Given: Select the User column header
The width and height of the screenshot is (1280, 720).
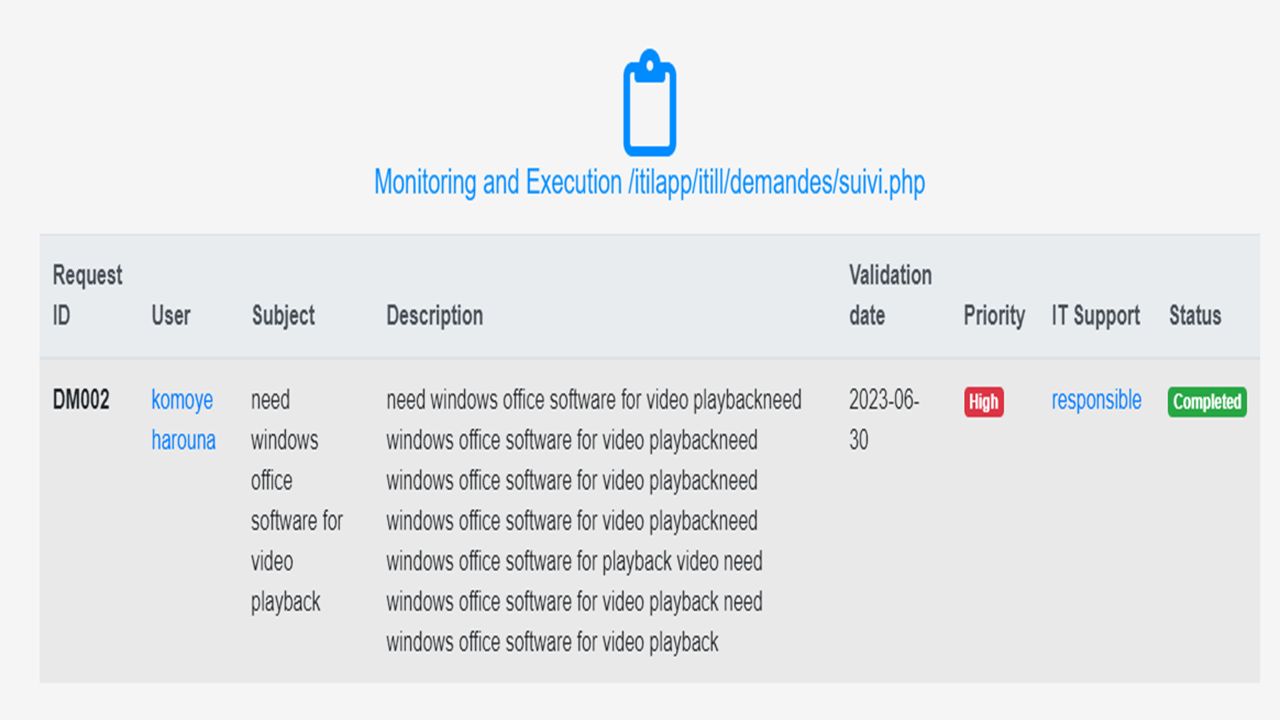Looking at the screenshot, I should pos(171,315).
